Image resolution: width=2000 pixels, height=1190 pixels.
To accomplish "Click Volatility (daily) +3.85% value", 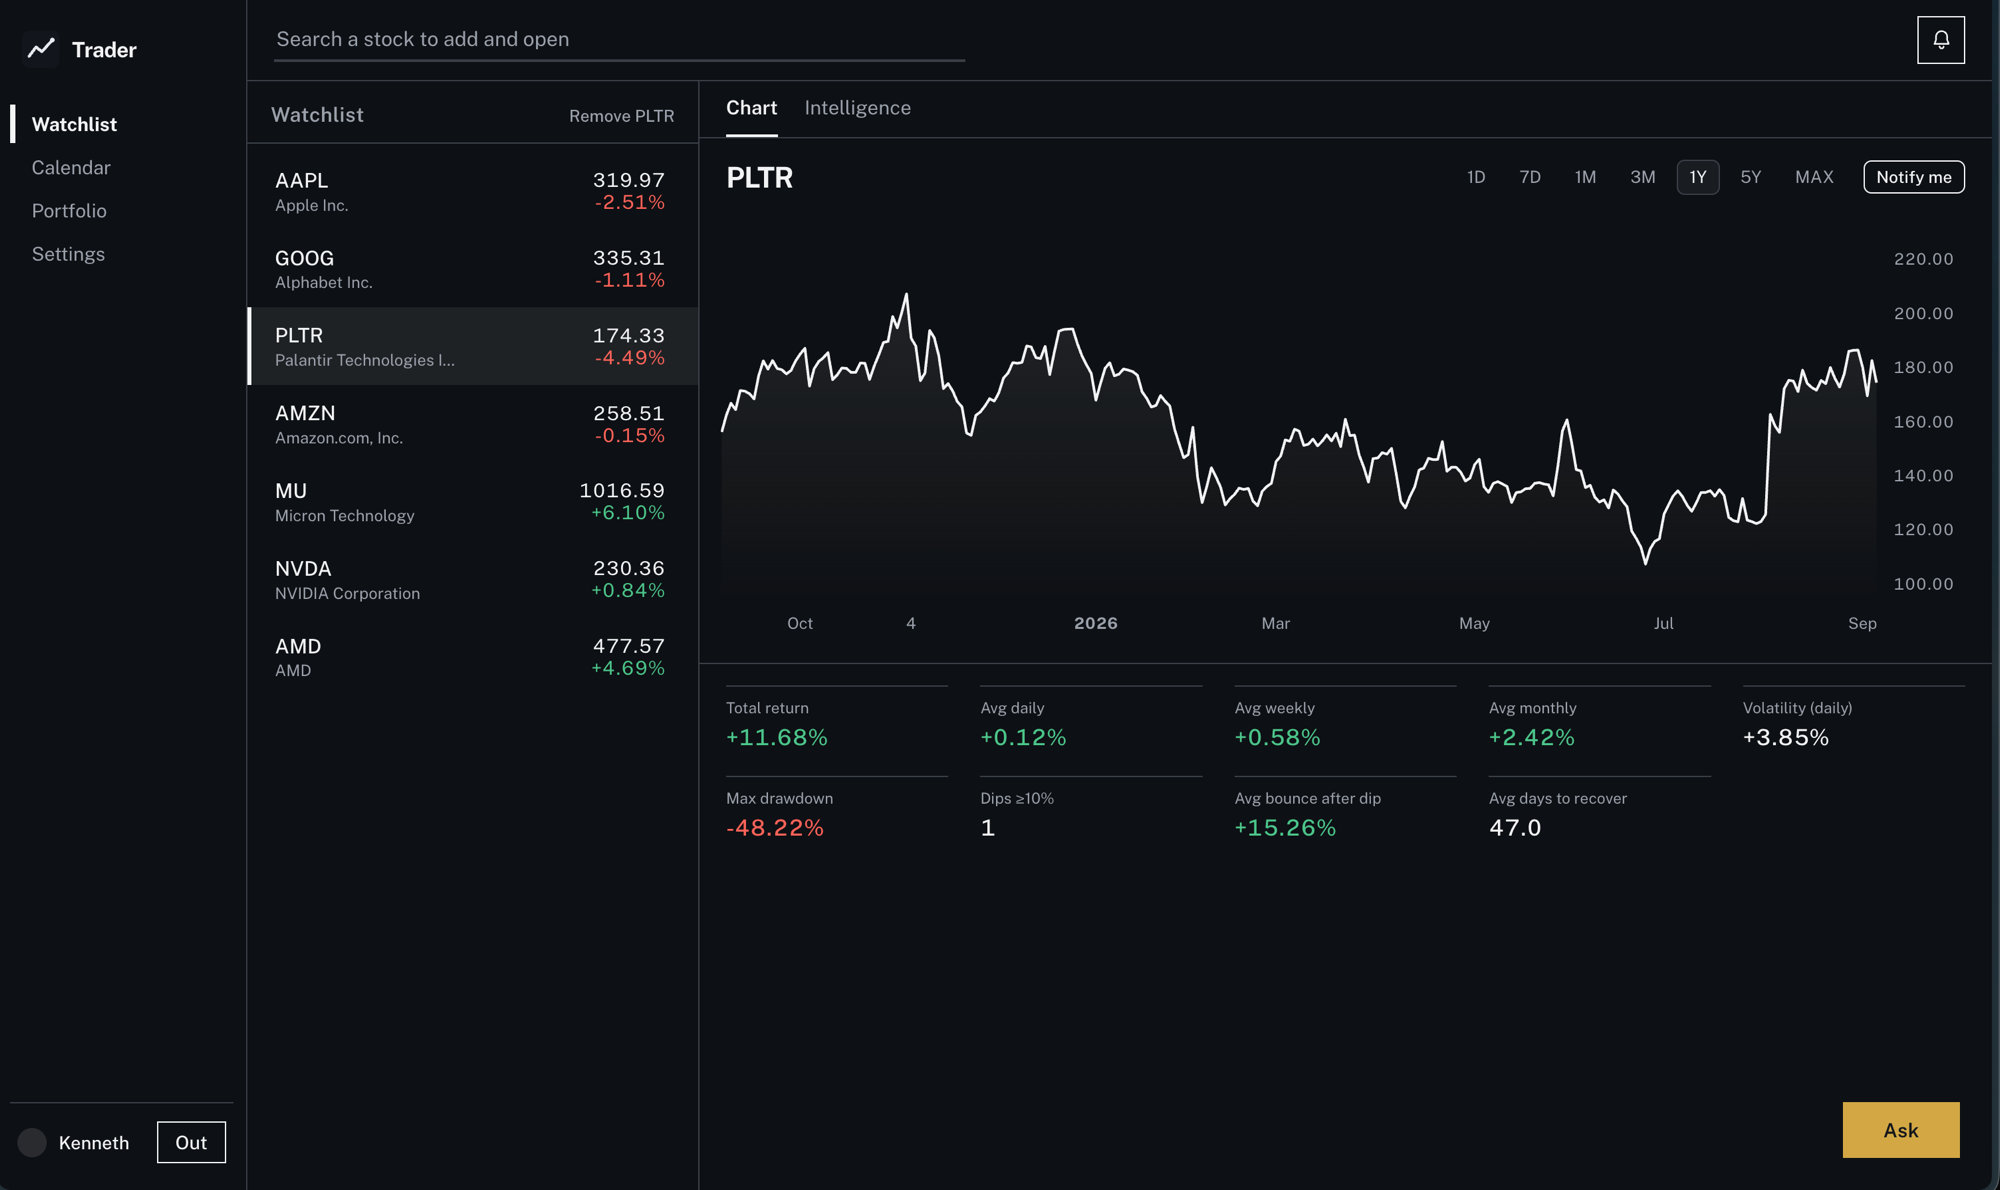I will tap(1785, 737).
